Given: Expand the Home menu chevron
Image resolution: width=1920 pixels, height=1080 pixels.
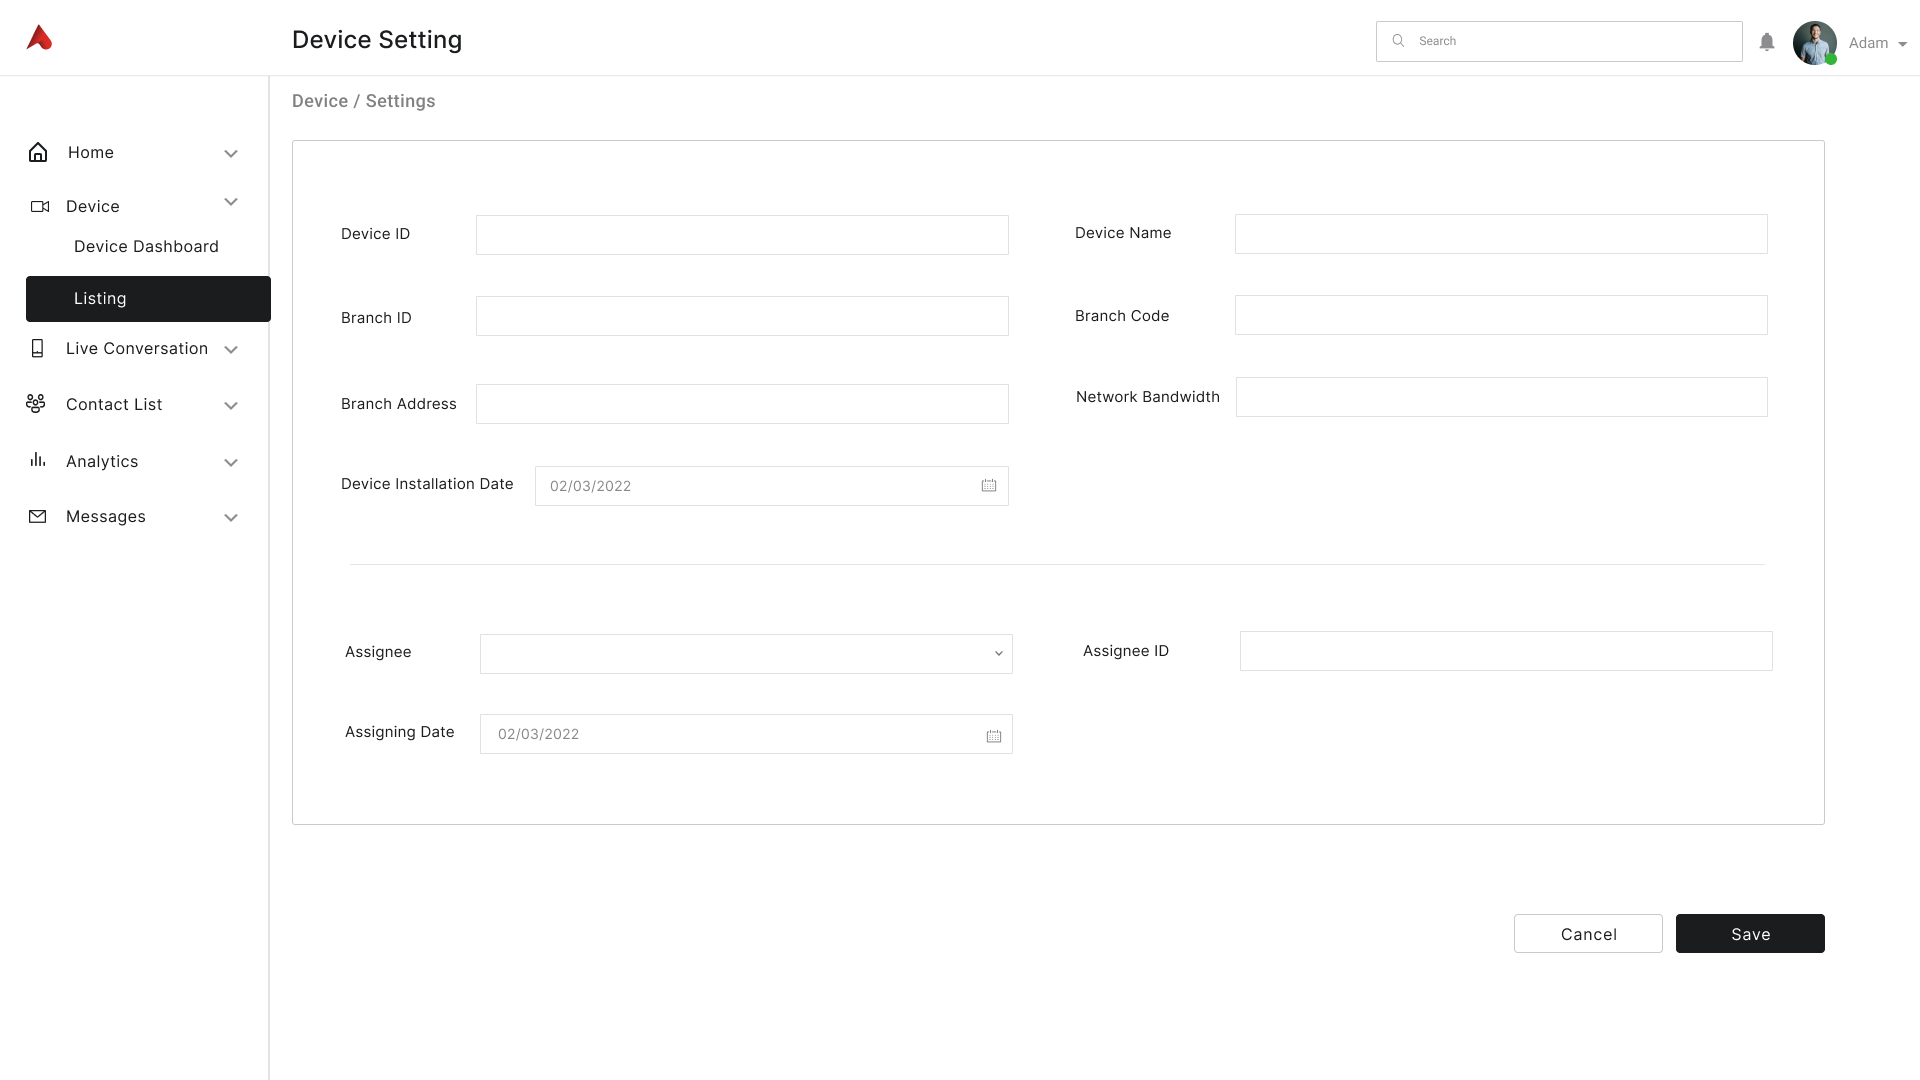Looking at the screenshot, I should [231, 154].
